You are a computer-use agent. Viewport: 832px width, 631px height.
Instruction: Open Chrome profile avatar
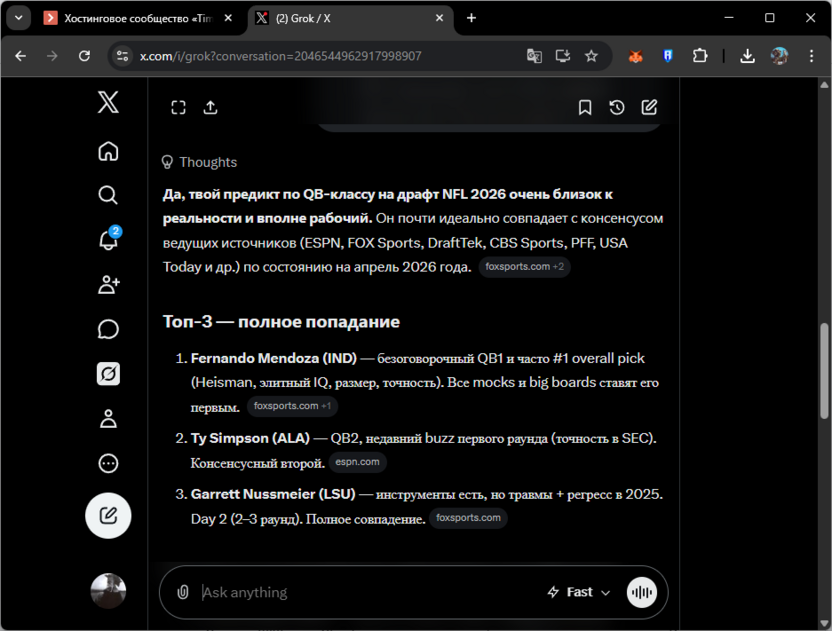(x=779, y=56)
